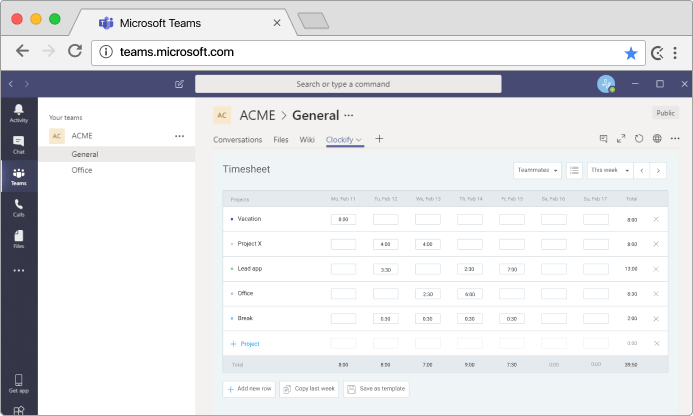Open the Teammates dropdown

point(537,170)
